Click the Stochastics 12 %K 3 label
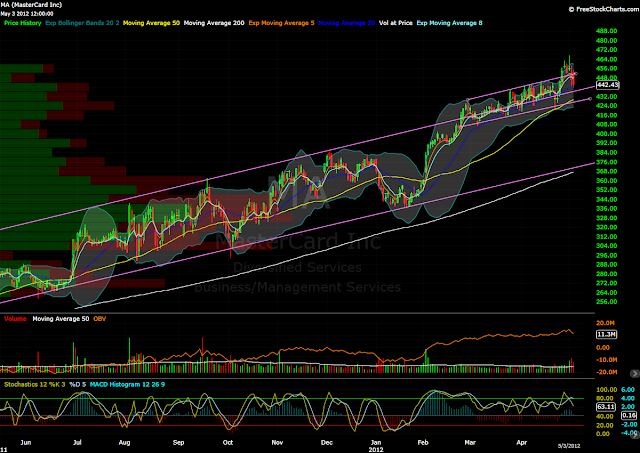 (x=35, y=384)
